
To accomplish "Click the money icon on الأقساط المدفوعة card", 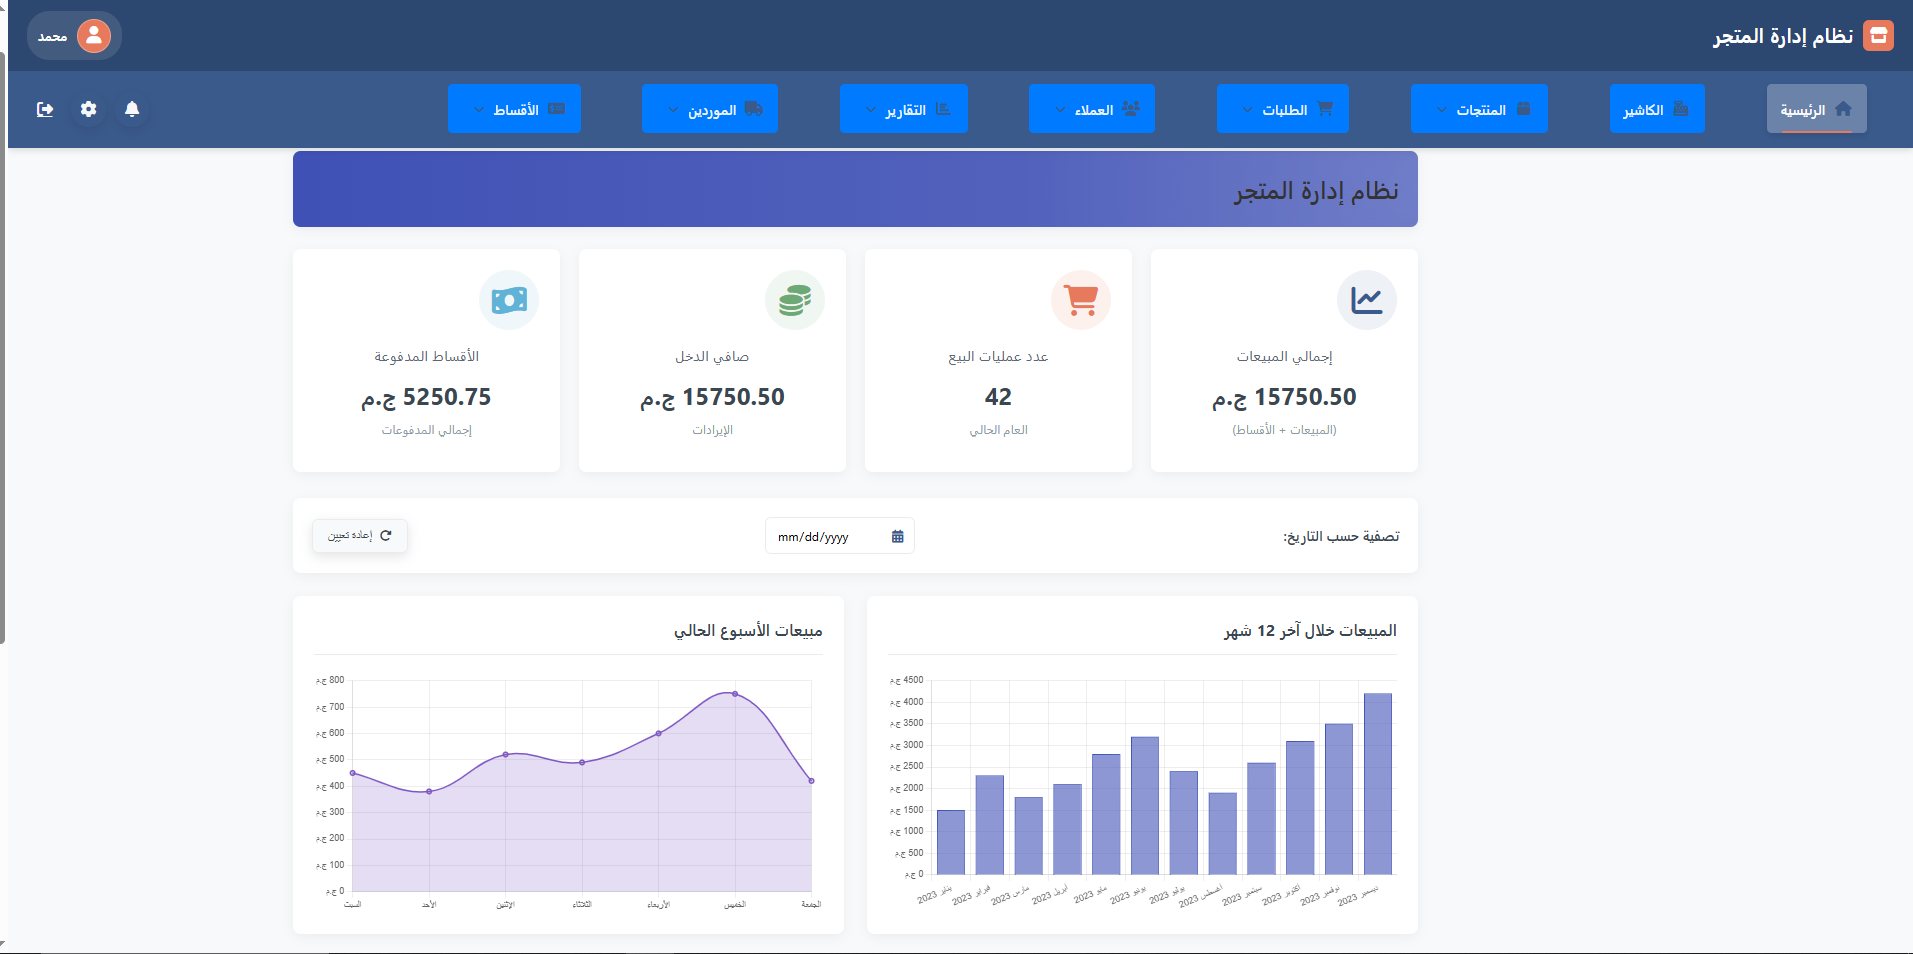I will [x=509, y=299].
